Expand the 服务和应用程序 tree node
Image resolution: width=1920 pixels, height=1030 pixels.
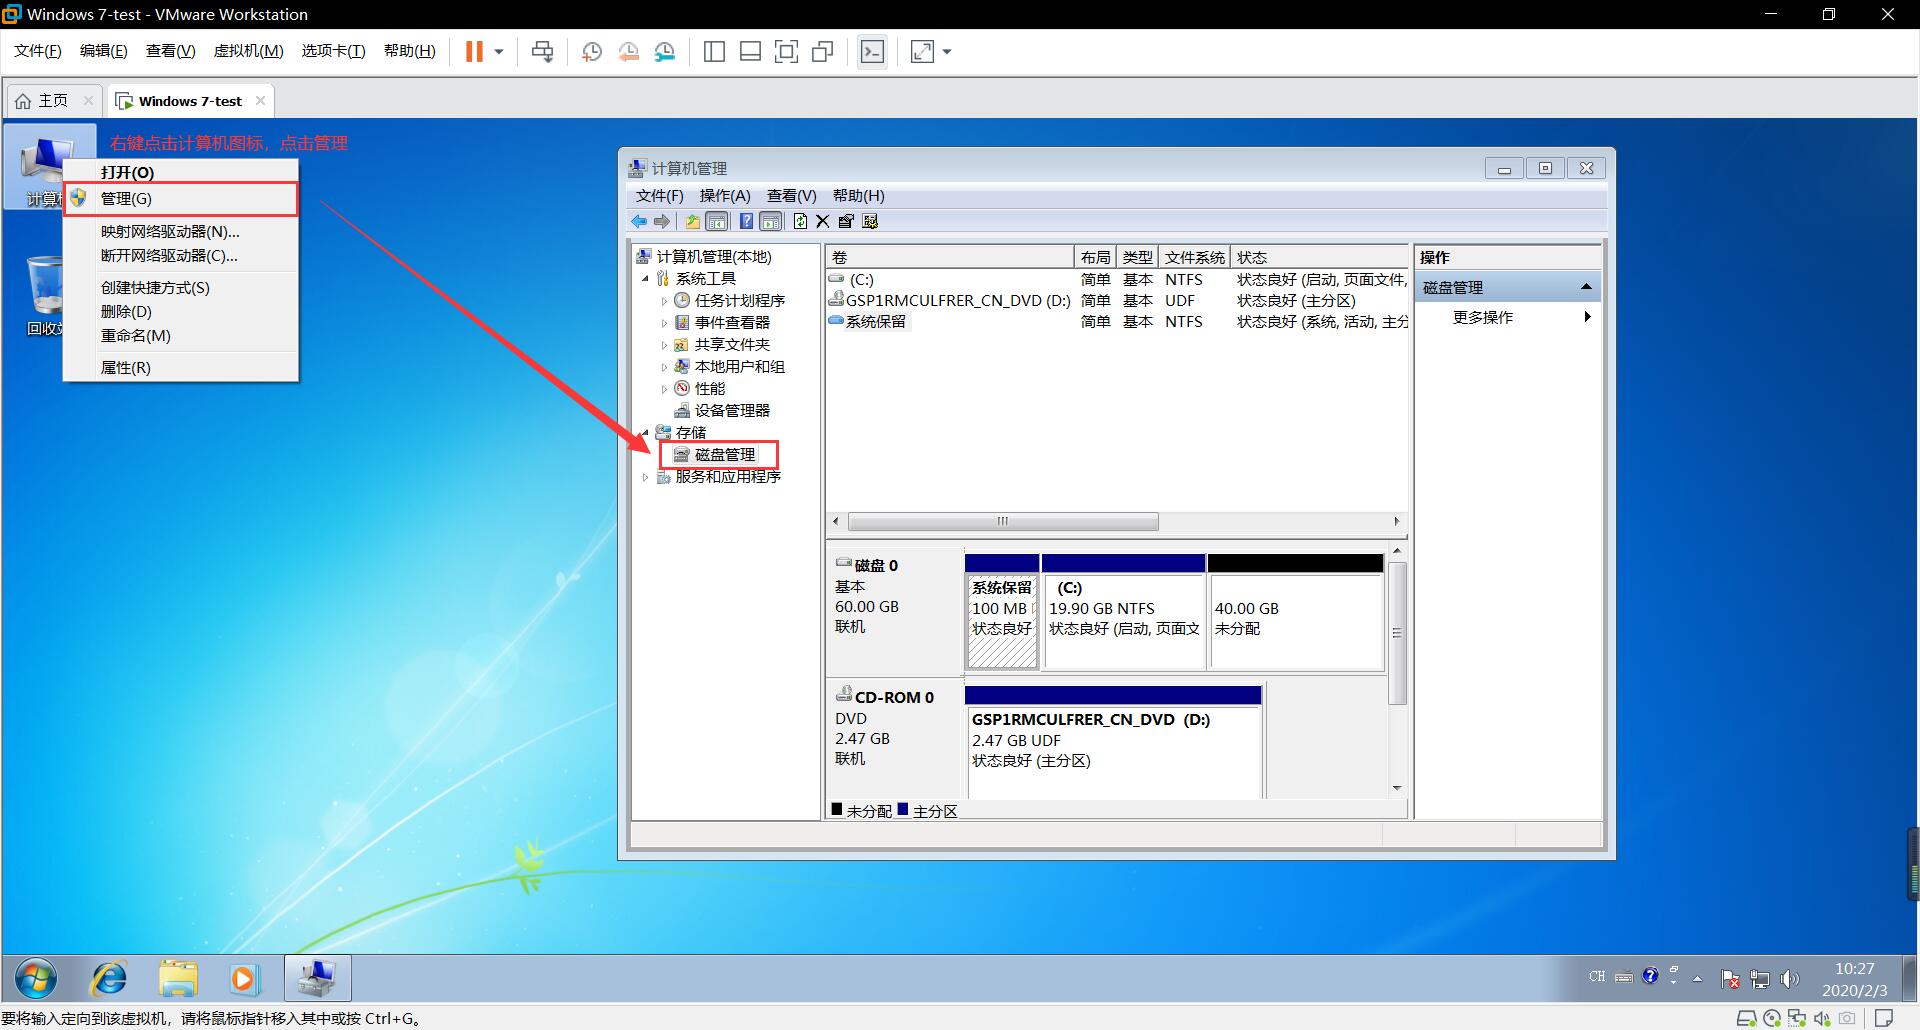(x=645, y=477)
